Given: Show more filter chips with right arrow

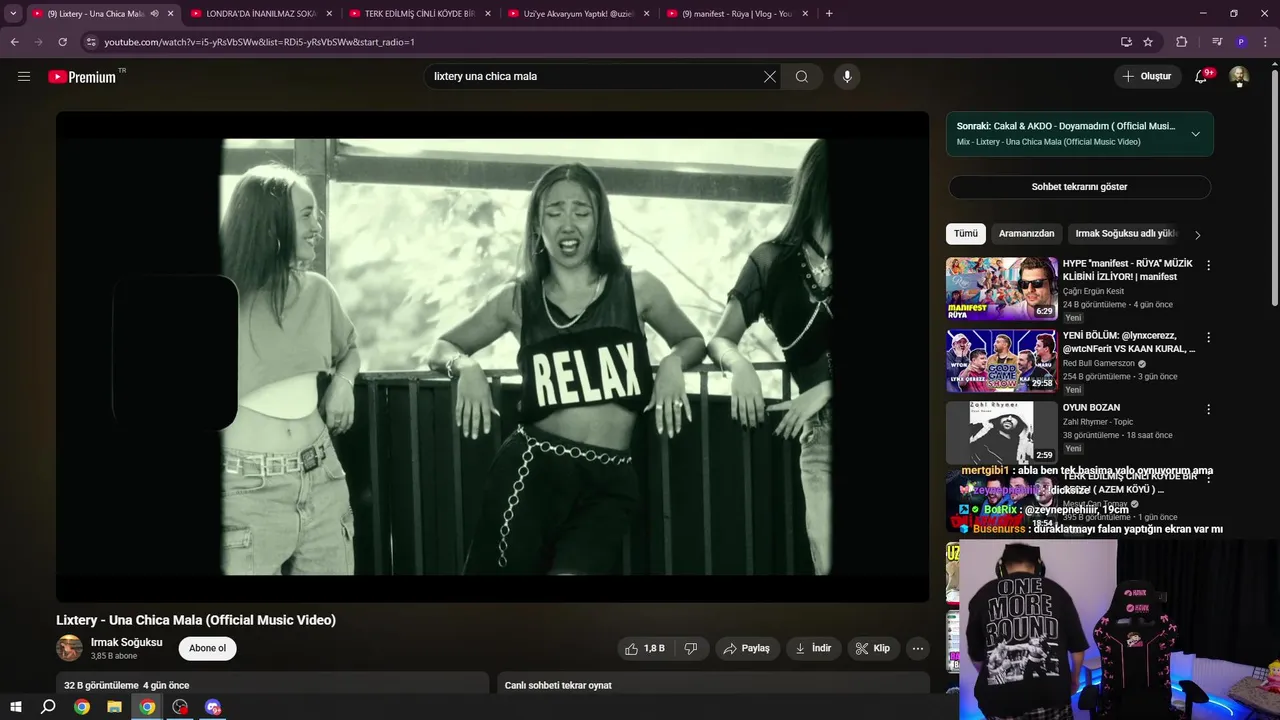Looking at the screenshot, I should pos(1197,234).
